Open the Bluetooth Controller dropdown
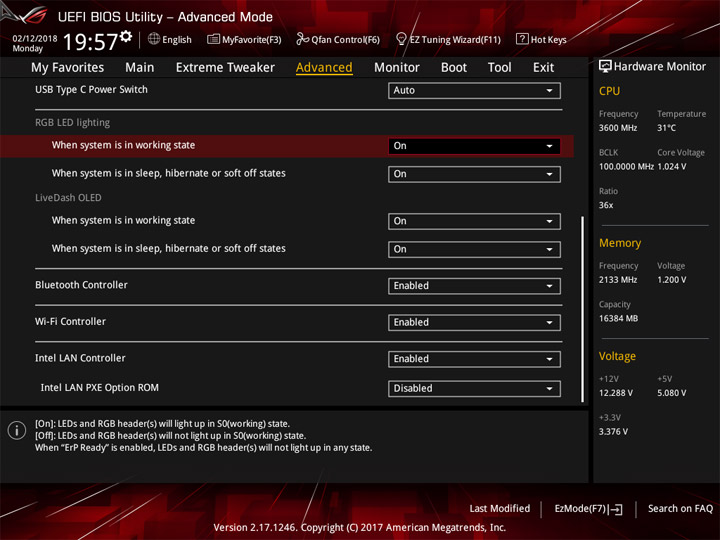The height and width of the screenshot is (540, 720). 474,286
